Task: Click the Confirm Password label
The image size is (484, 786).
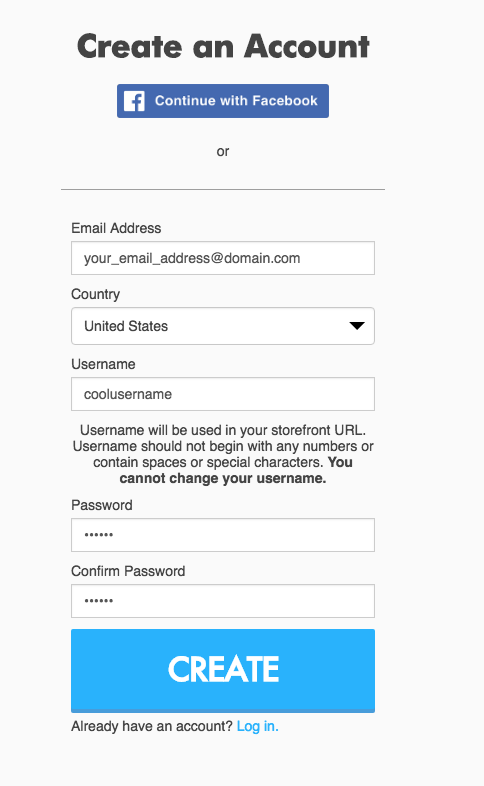Action: point(128,571)
